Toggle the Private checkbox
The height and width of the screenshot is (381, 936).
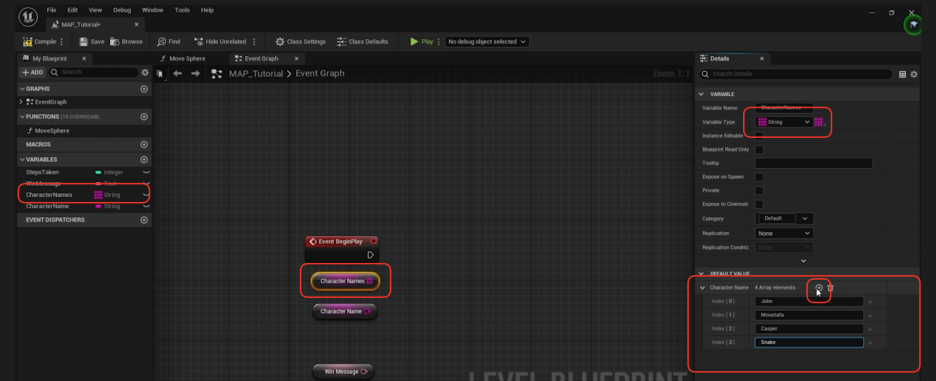tap(759, 190)
